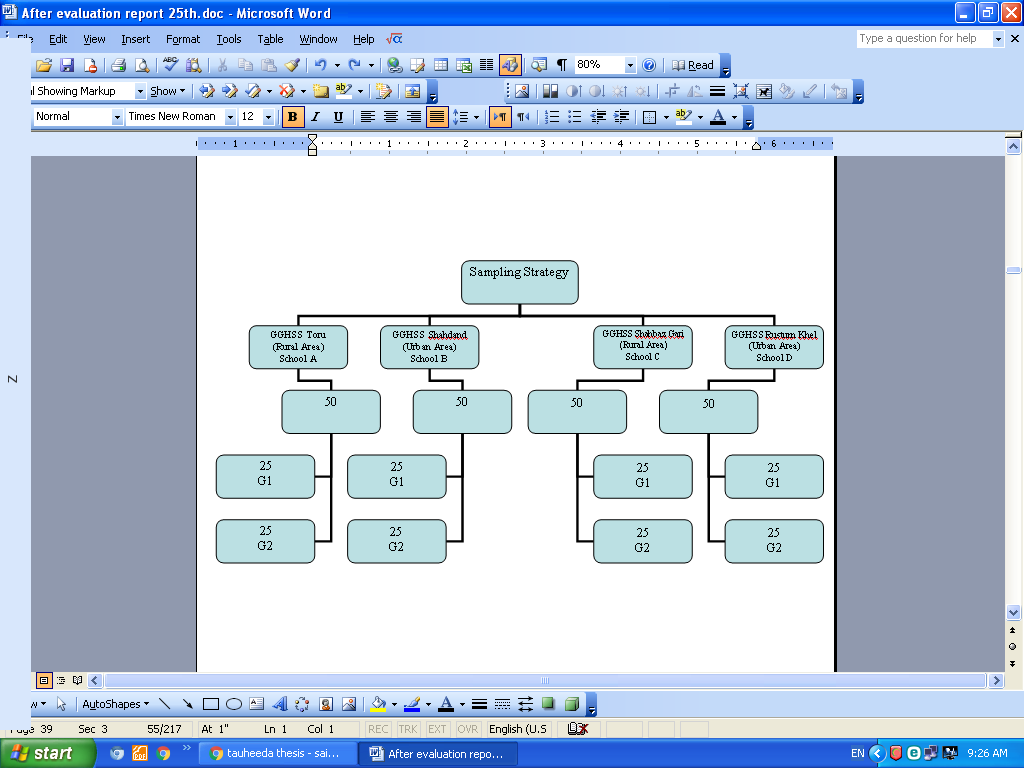Click the Undo arrow icon
Image resolution: width=1024 pixels, height=768 pixels.
click(x=320, y=65)
